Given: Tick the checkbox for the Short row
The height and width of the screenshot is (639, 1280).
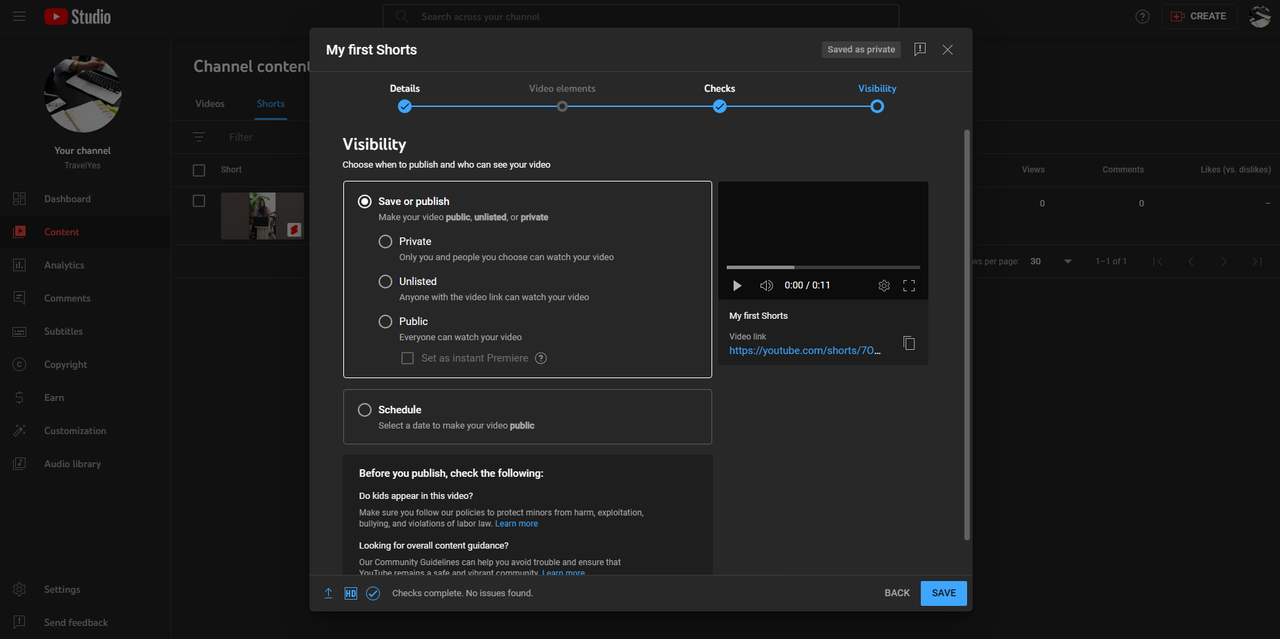Looking at the screenshot, I should [x=199, y=201].
